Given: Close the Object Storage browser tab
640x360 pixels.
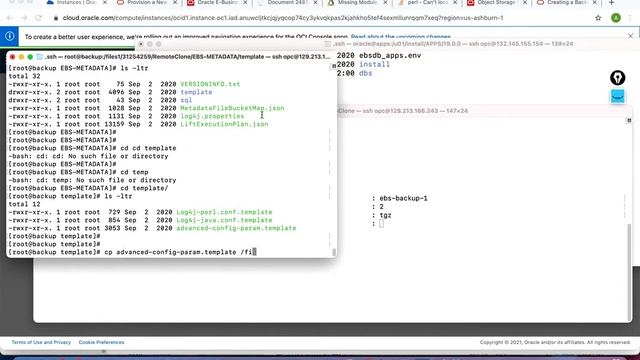Looking at the screenshot, I should (x=525, y=3).
